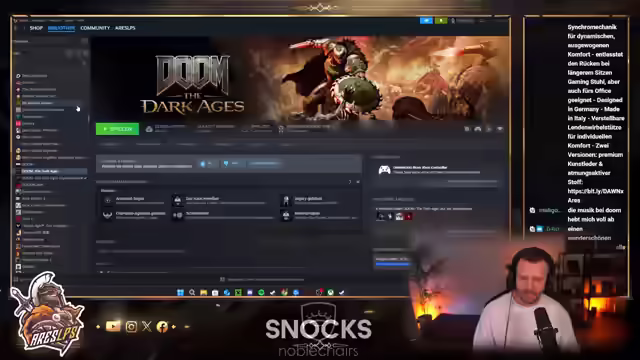Open the Windows Start menu on taskbar
Viewport: 640px width, 360px height.
[180, 292]
